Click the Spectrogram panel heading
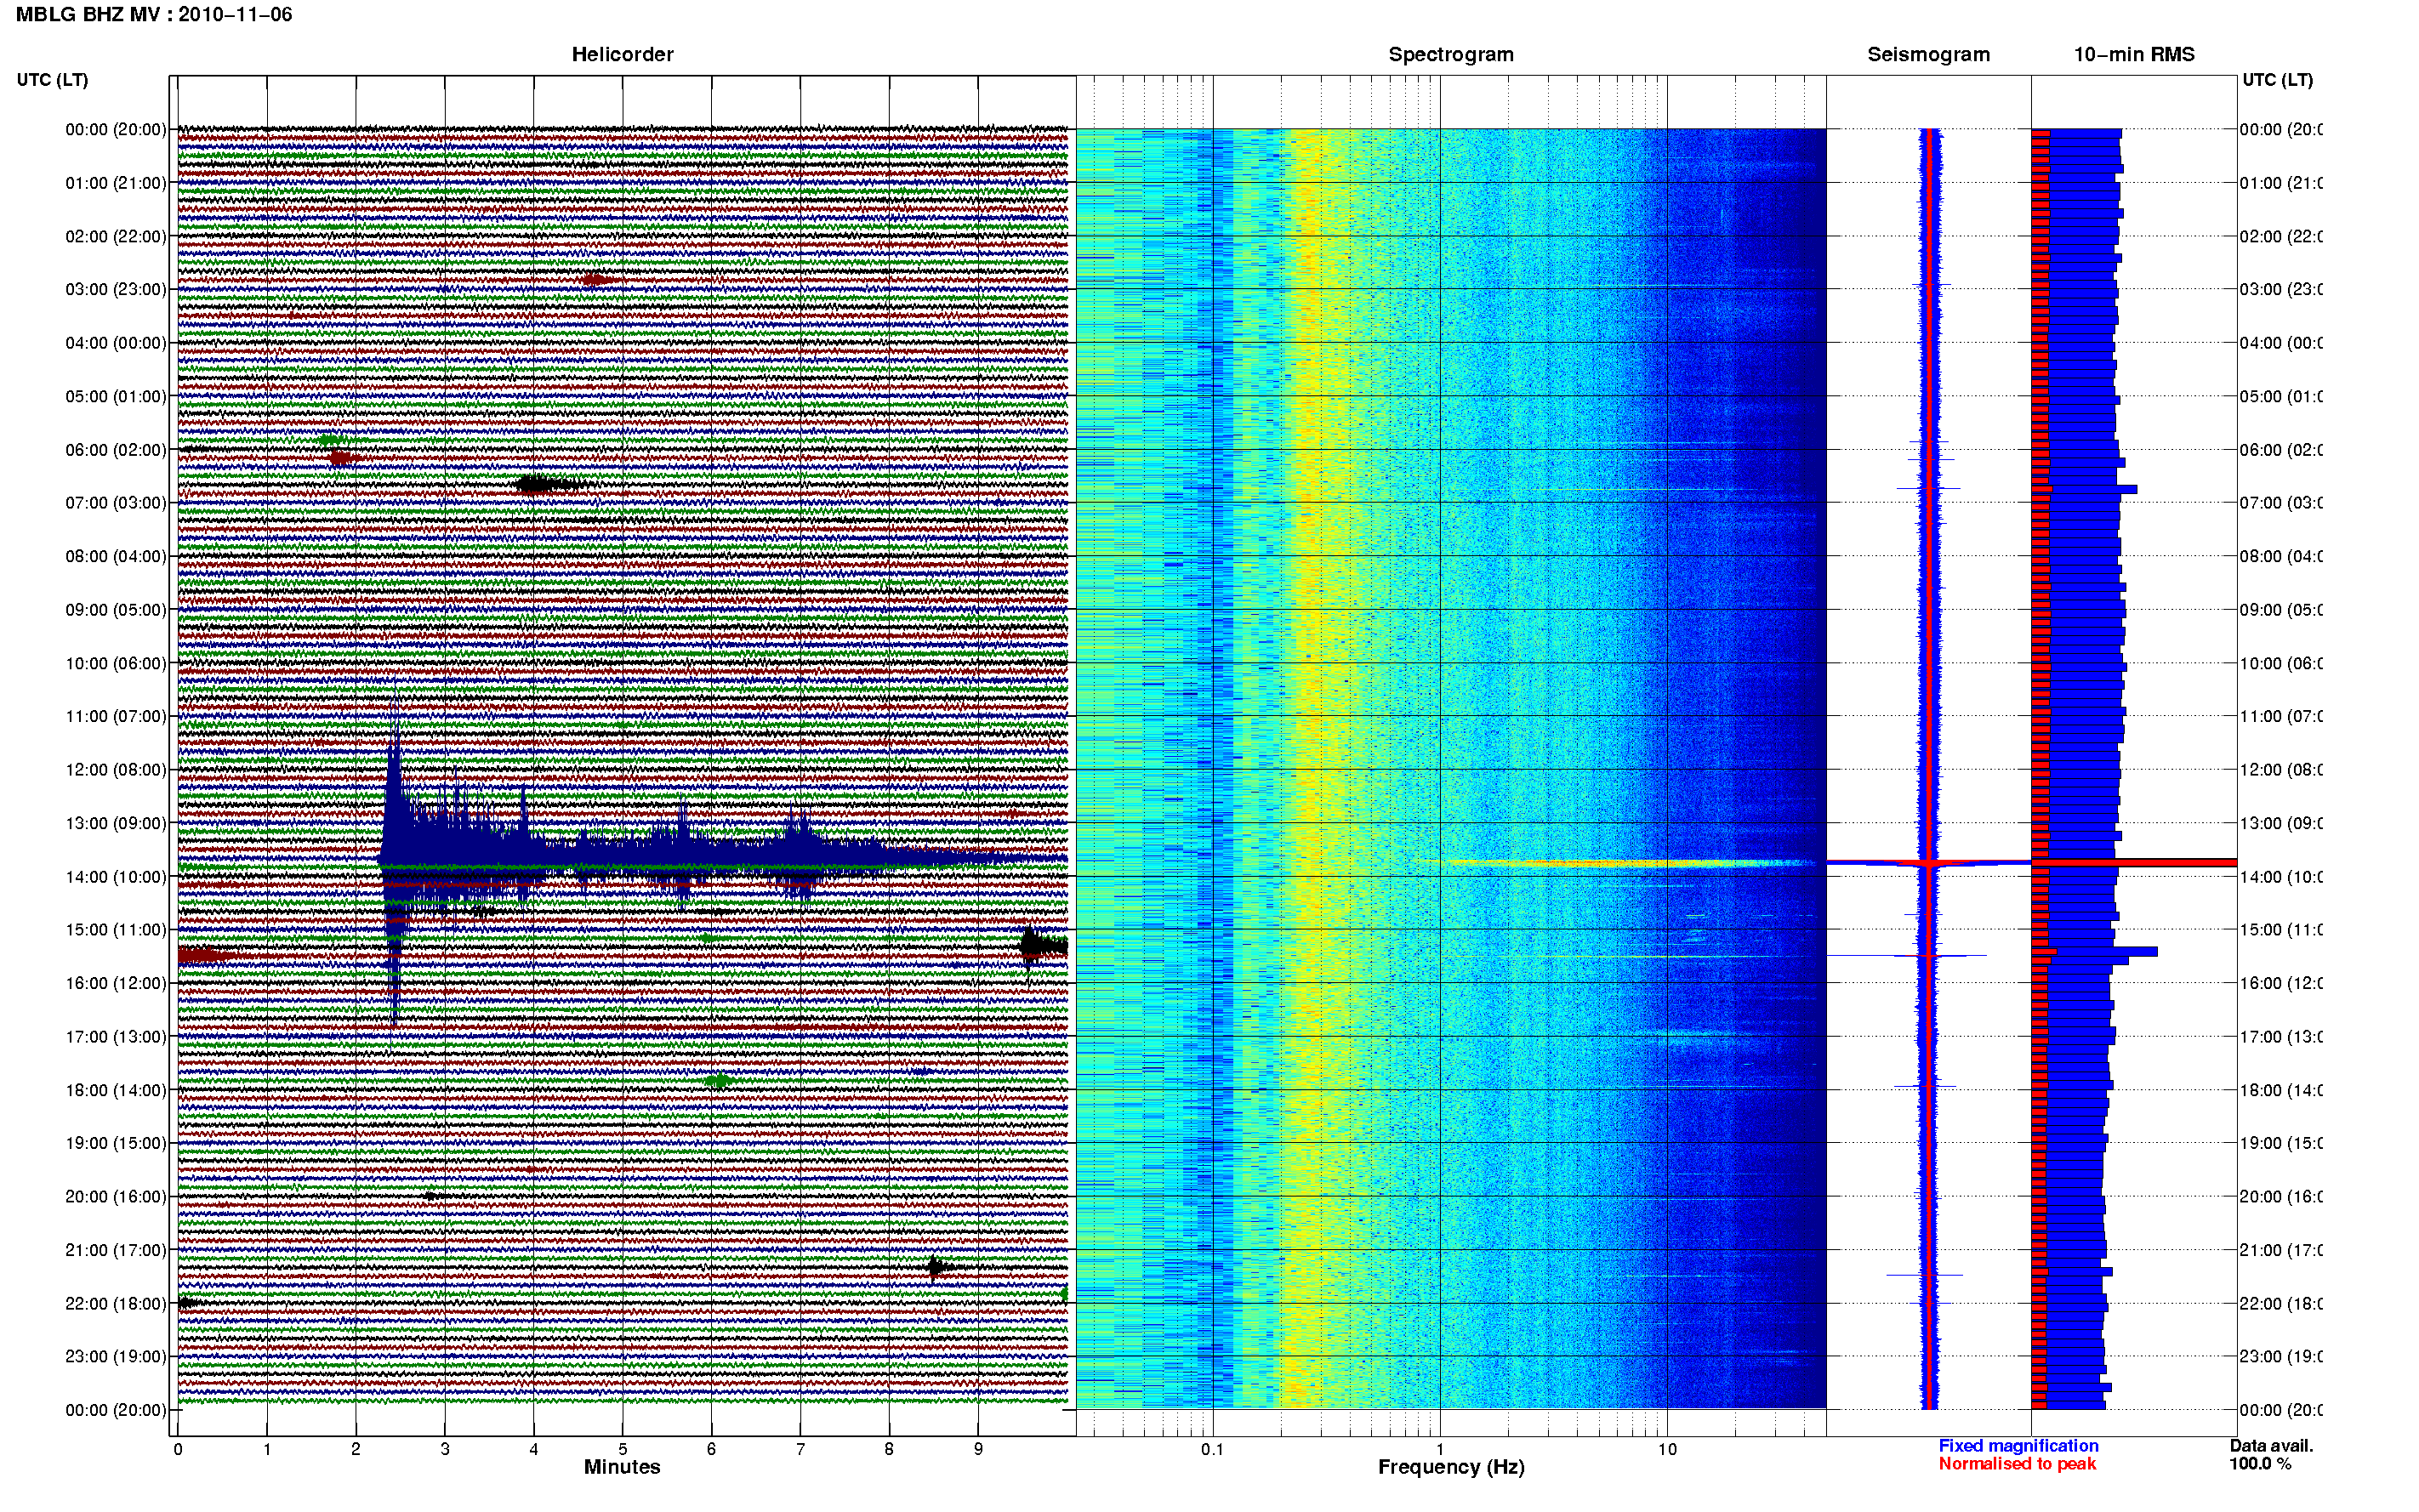The height and width of the screenshot is (1512, 2419). tap(1450, 54)
